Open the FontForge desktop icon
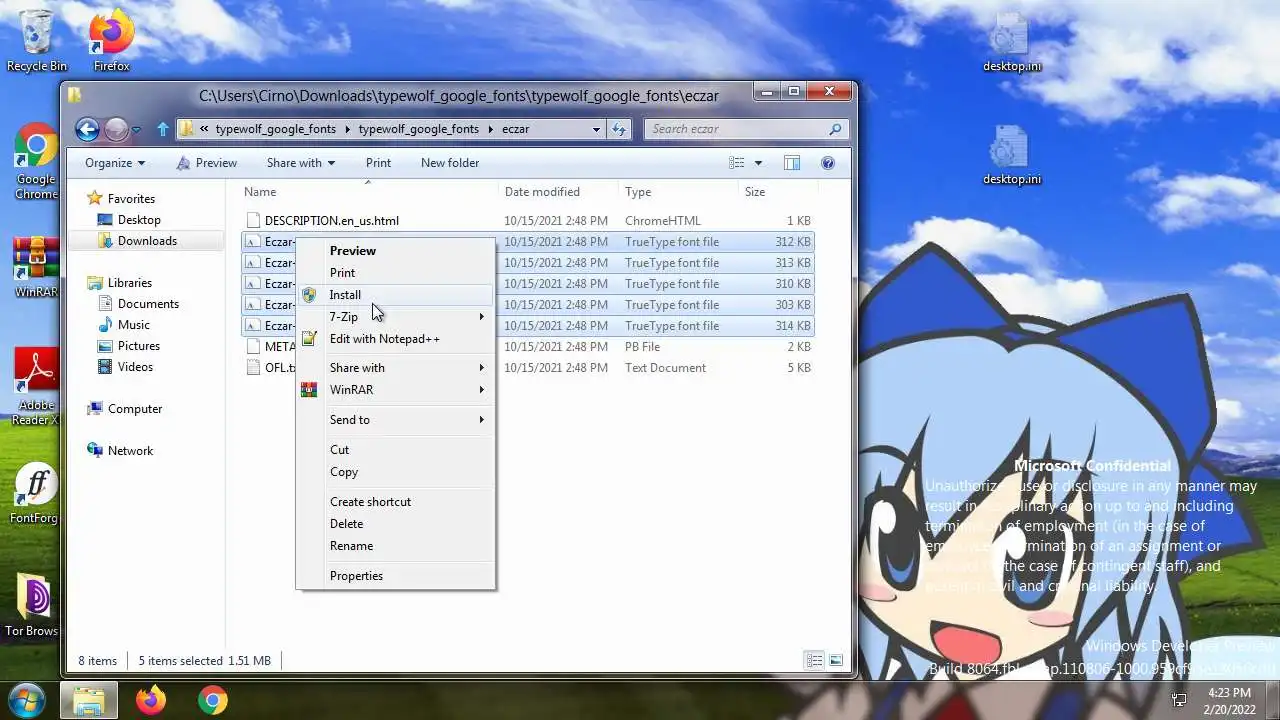1280x720 pixels. (35, 494)
